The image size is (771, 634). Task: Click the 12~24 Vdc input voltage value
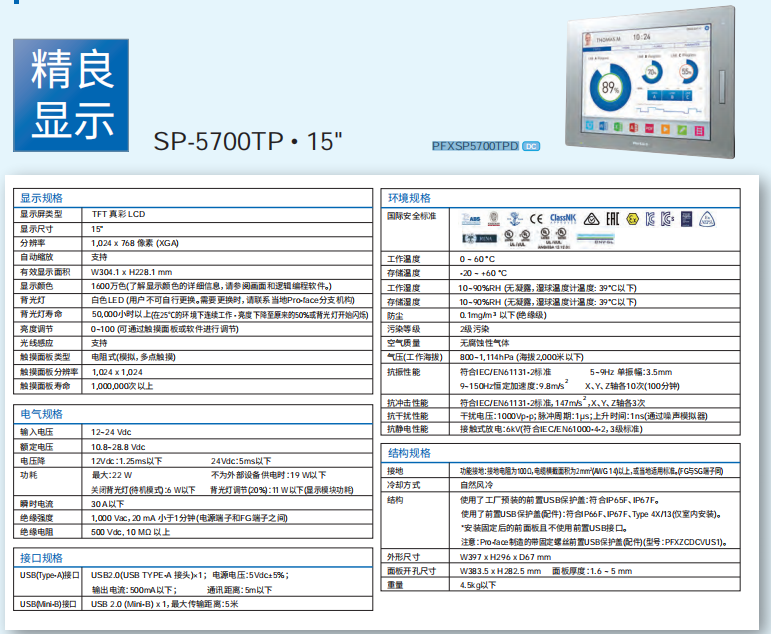111,432
